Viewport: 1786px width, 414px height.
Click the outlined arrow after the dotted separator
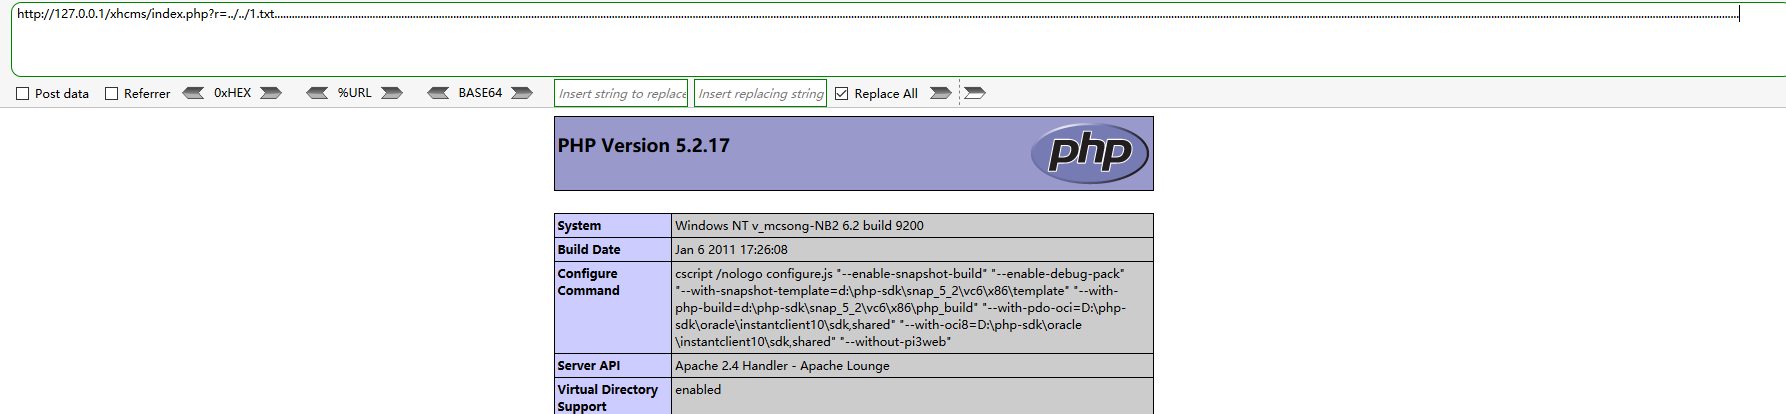click(975, 93)
